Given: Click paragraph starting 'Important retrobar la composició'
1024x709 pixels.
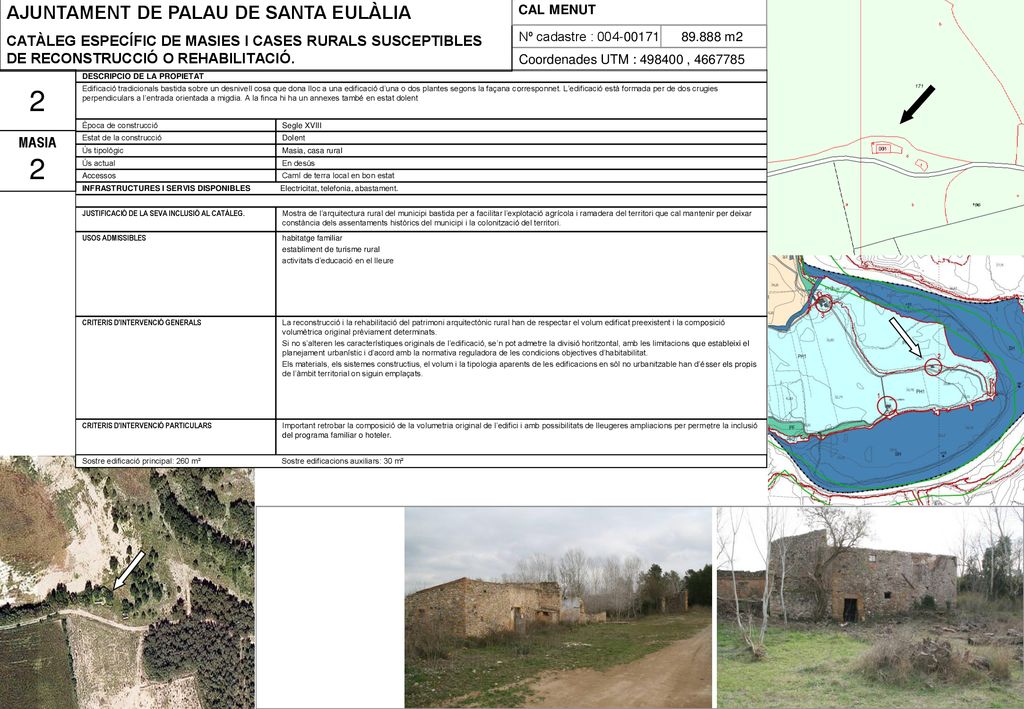Looking at the screenshot, I should [x=520, y=430].
